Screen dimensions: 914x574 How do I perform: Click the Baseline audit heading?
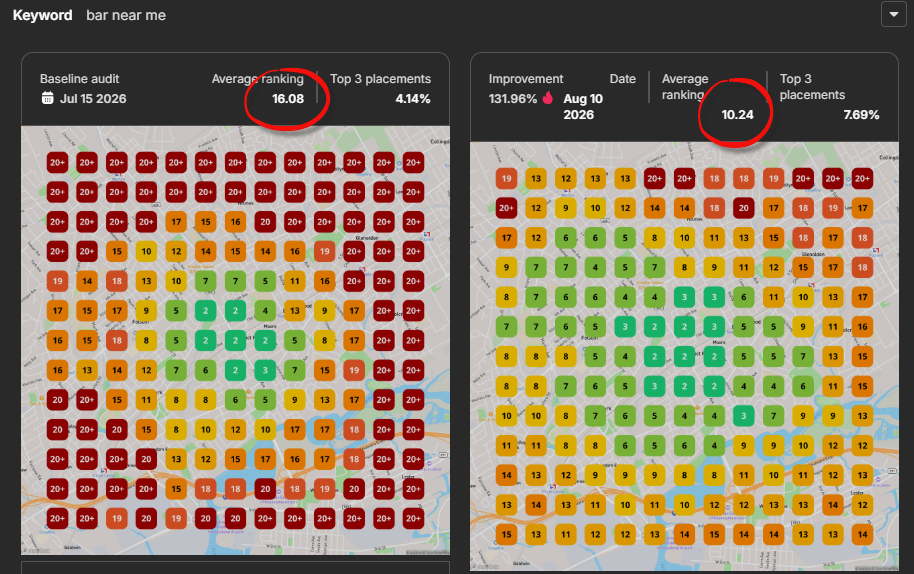pyautogui.click(x=79, y=79)
